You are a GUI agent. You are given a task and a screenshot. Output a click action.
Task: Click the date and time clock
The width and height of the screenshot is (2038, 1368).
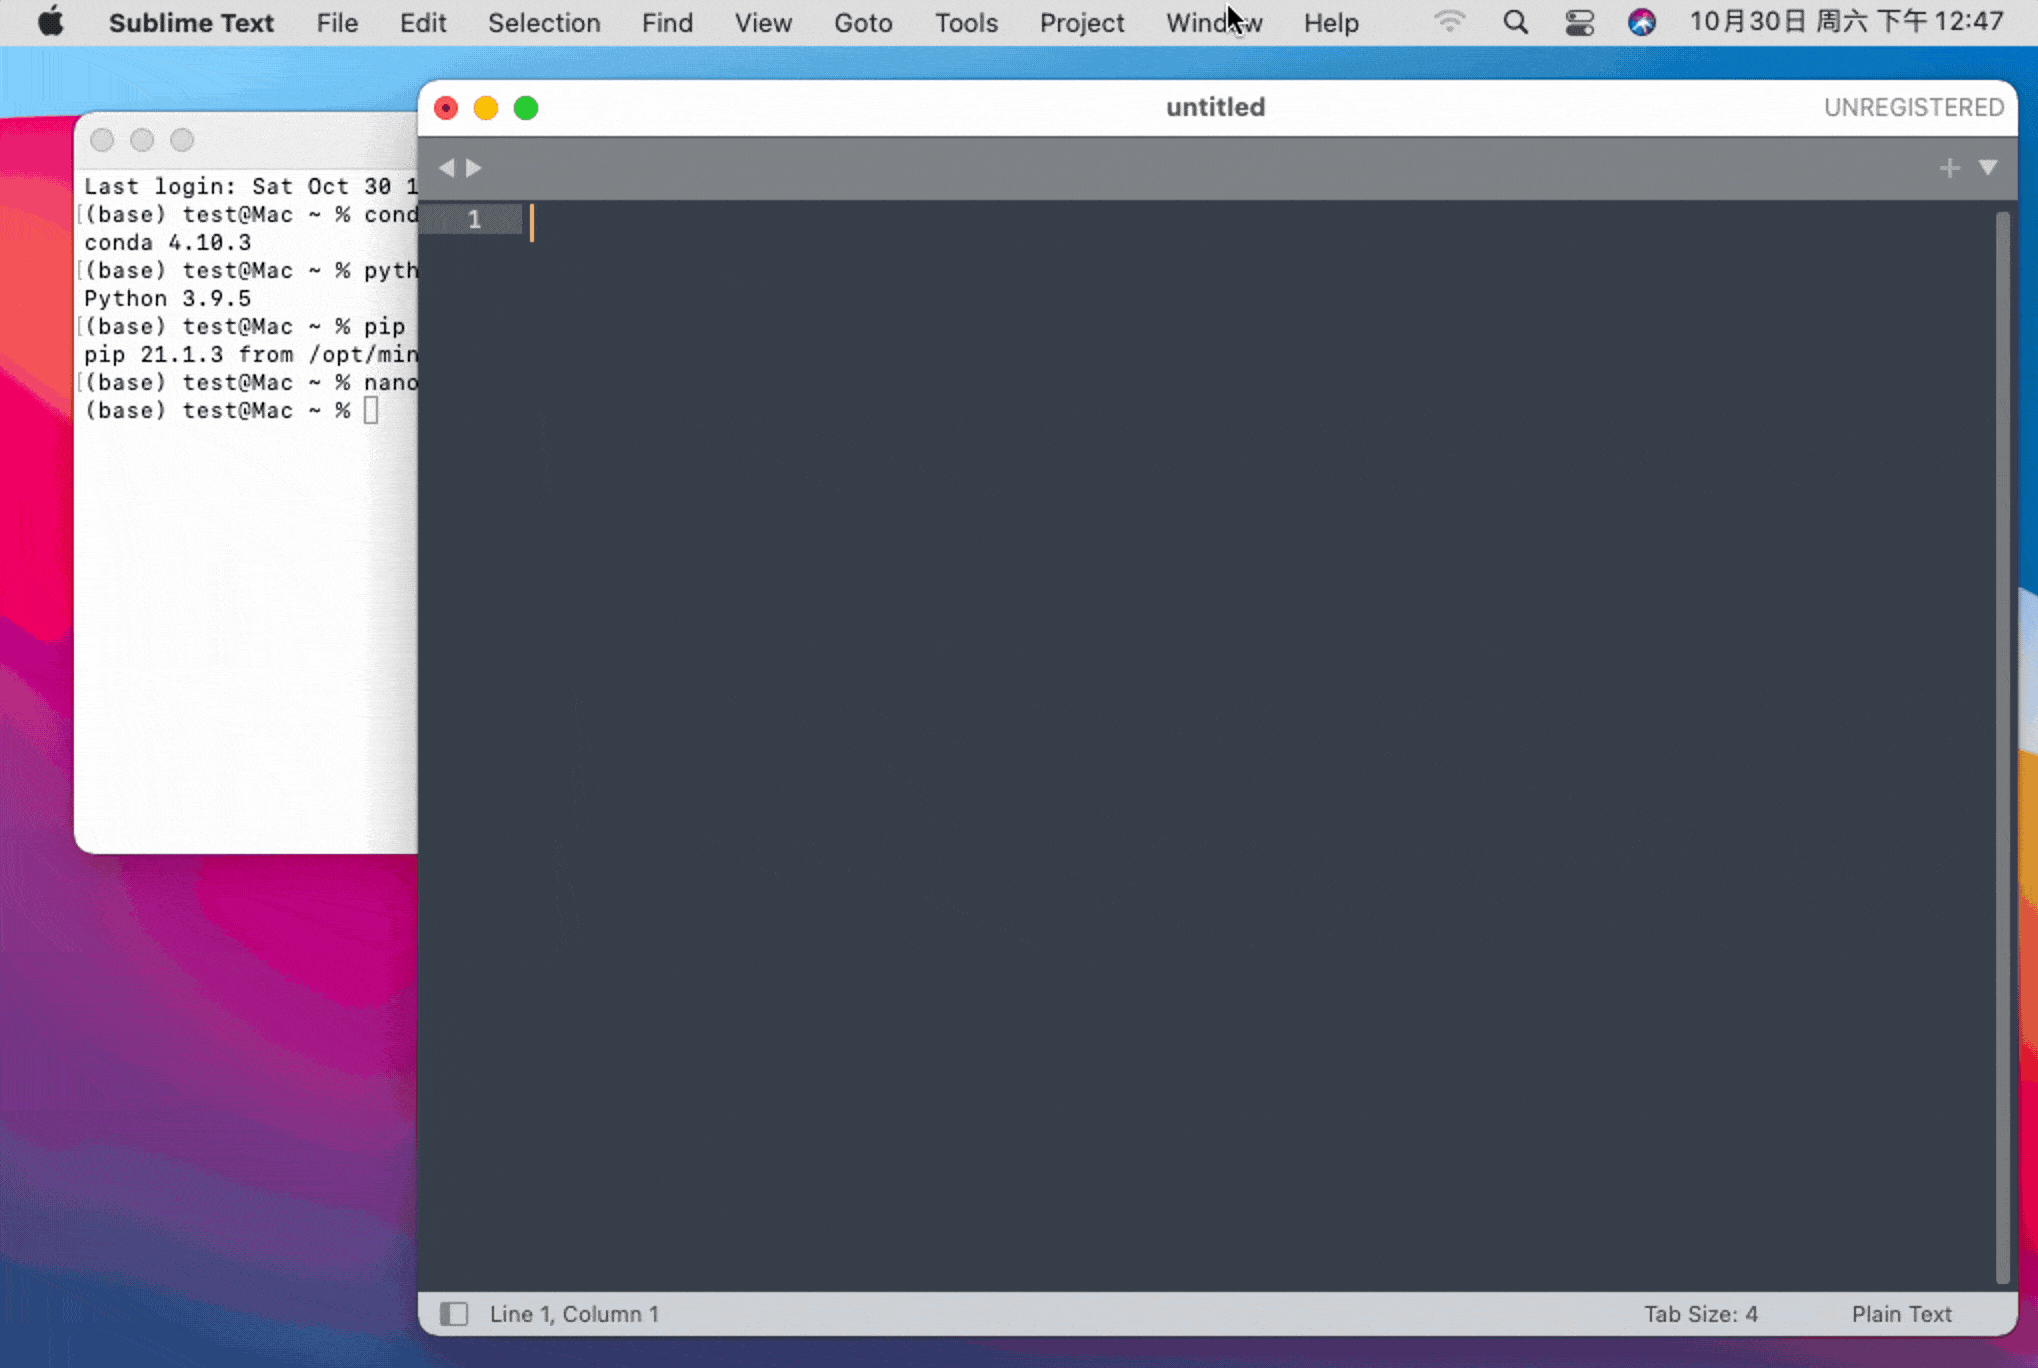1846,22
